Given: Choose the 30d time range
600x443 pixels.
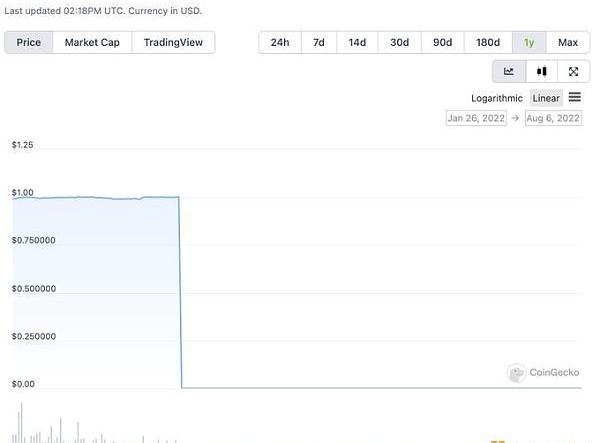Looking at the screenshot, I should [399, 42].
